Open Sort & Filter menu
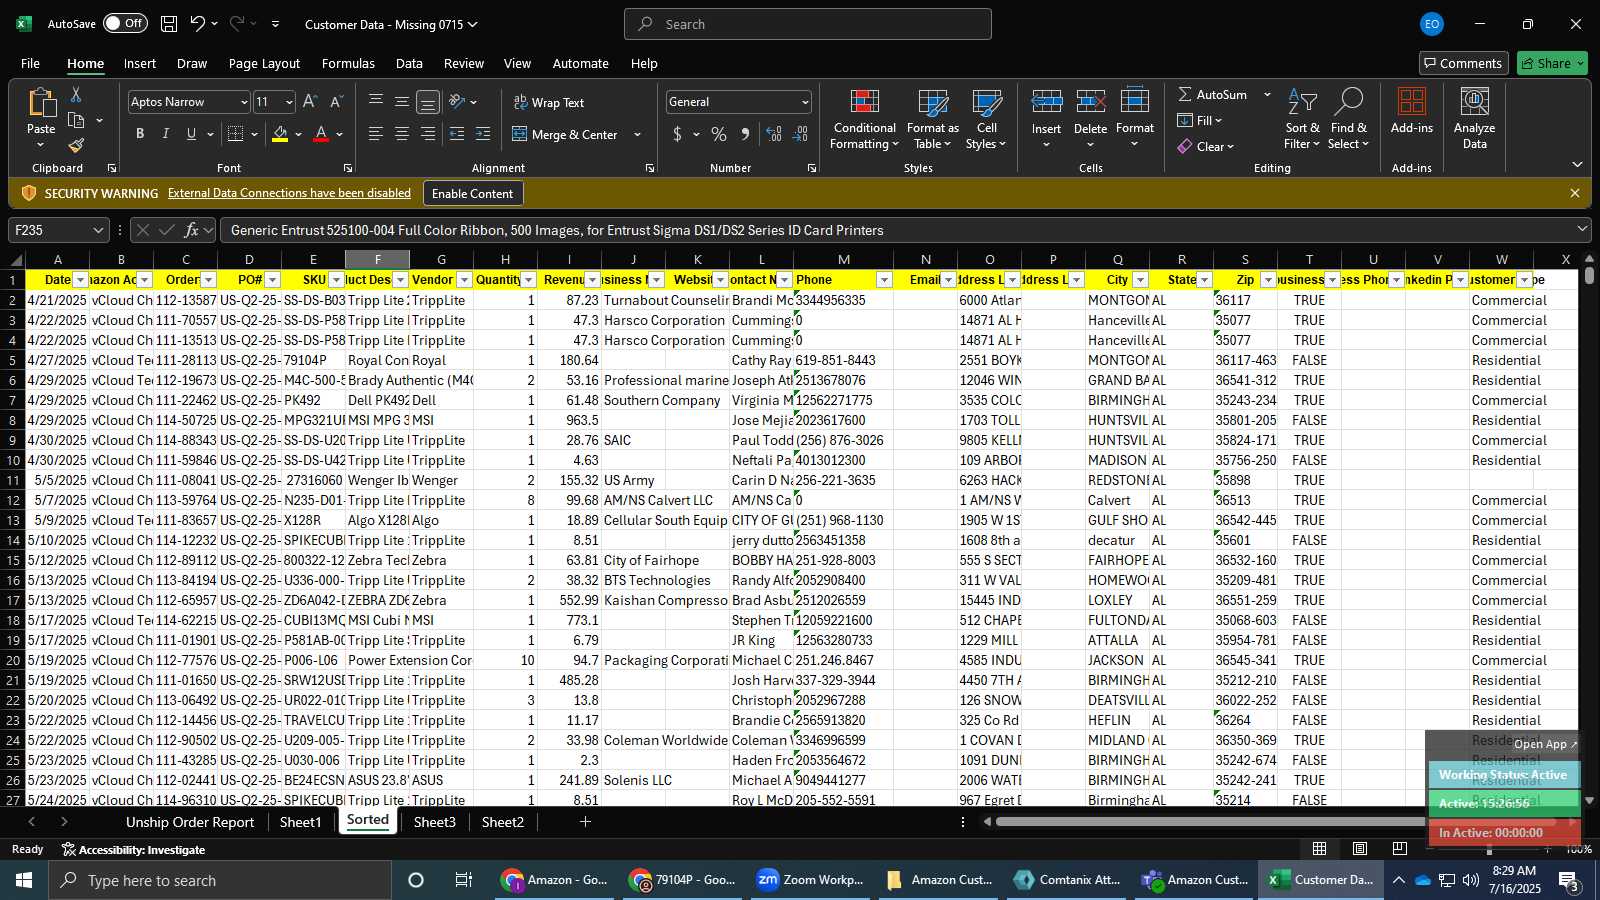1600x900 pixels. pos(1302,120)
